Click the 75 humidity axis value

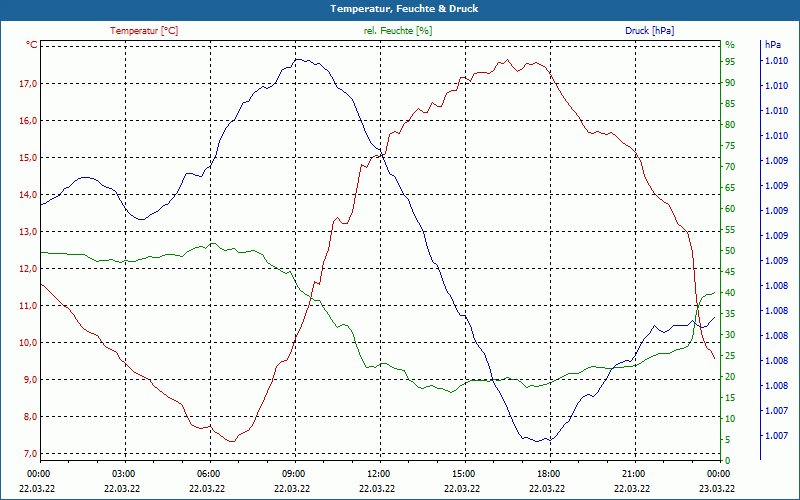(x=730, y=146)
